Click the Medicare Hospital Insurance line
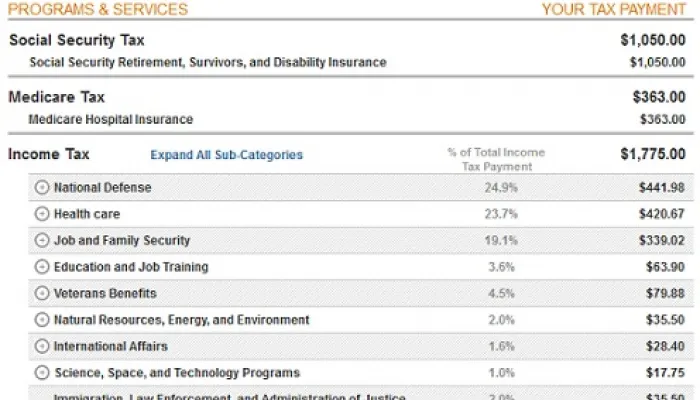The width and height of the screenshot is (700, 400). click(x=110, y=119)
